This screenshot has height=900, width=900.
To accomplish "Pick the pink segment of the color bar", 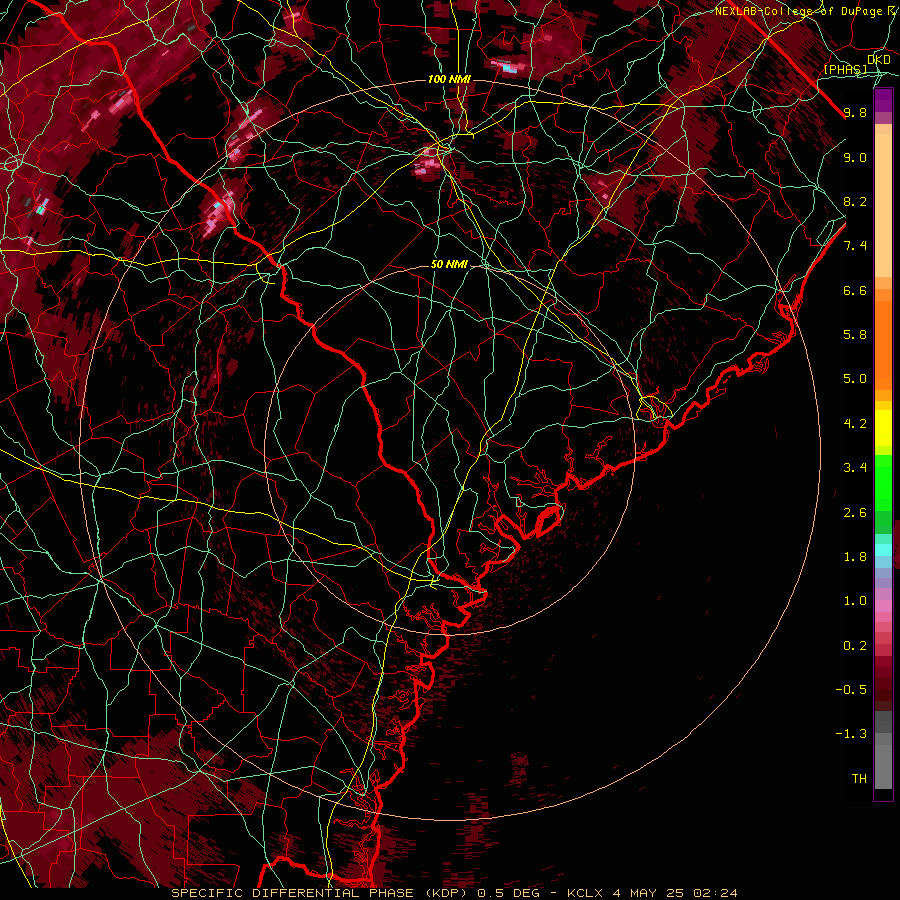I will (x=883, y=606).
